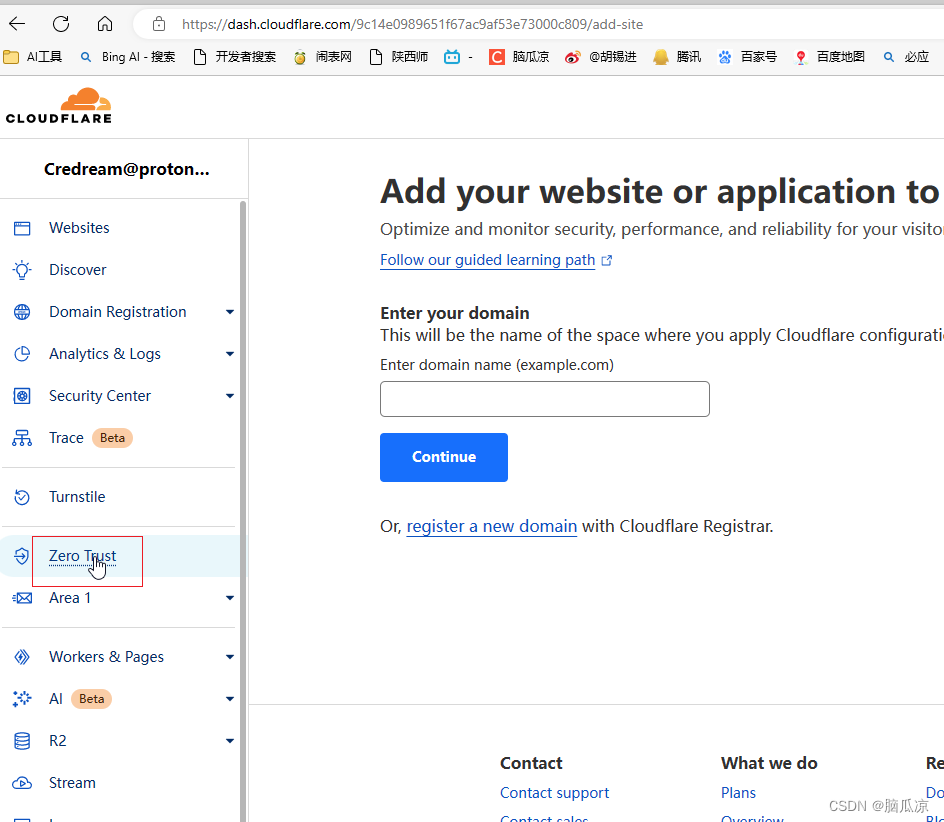944x822 pixels.
Task: Open the @胡锡进 Weibo bookmark
Action: pyautogui.click(x=601, y=57)
